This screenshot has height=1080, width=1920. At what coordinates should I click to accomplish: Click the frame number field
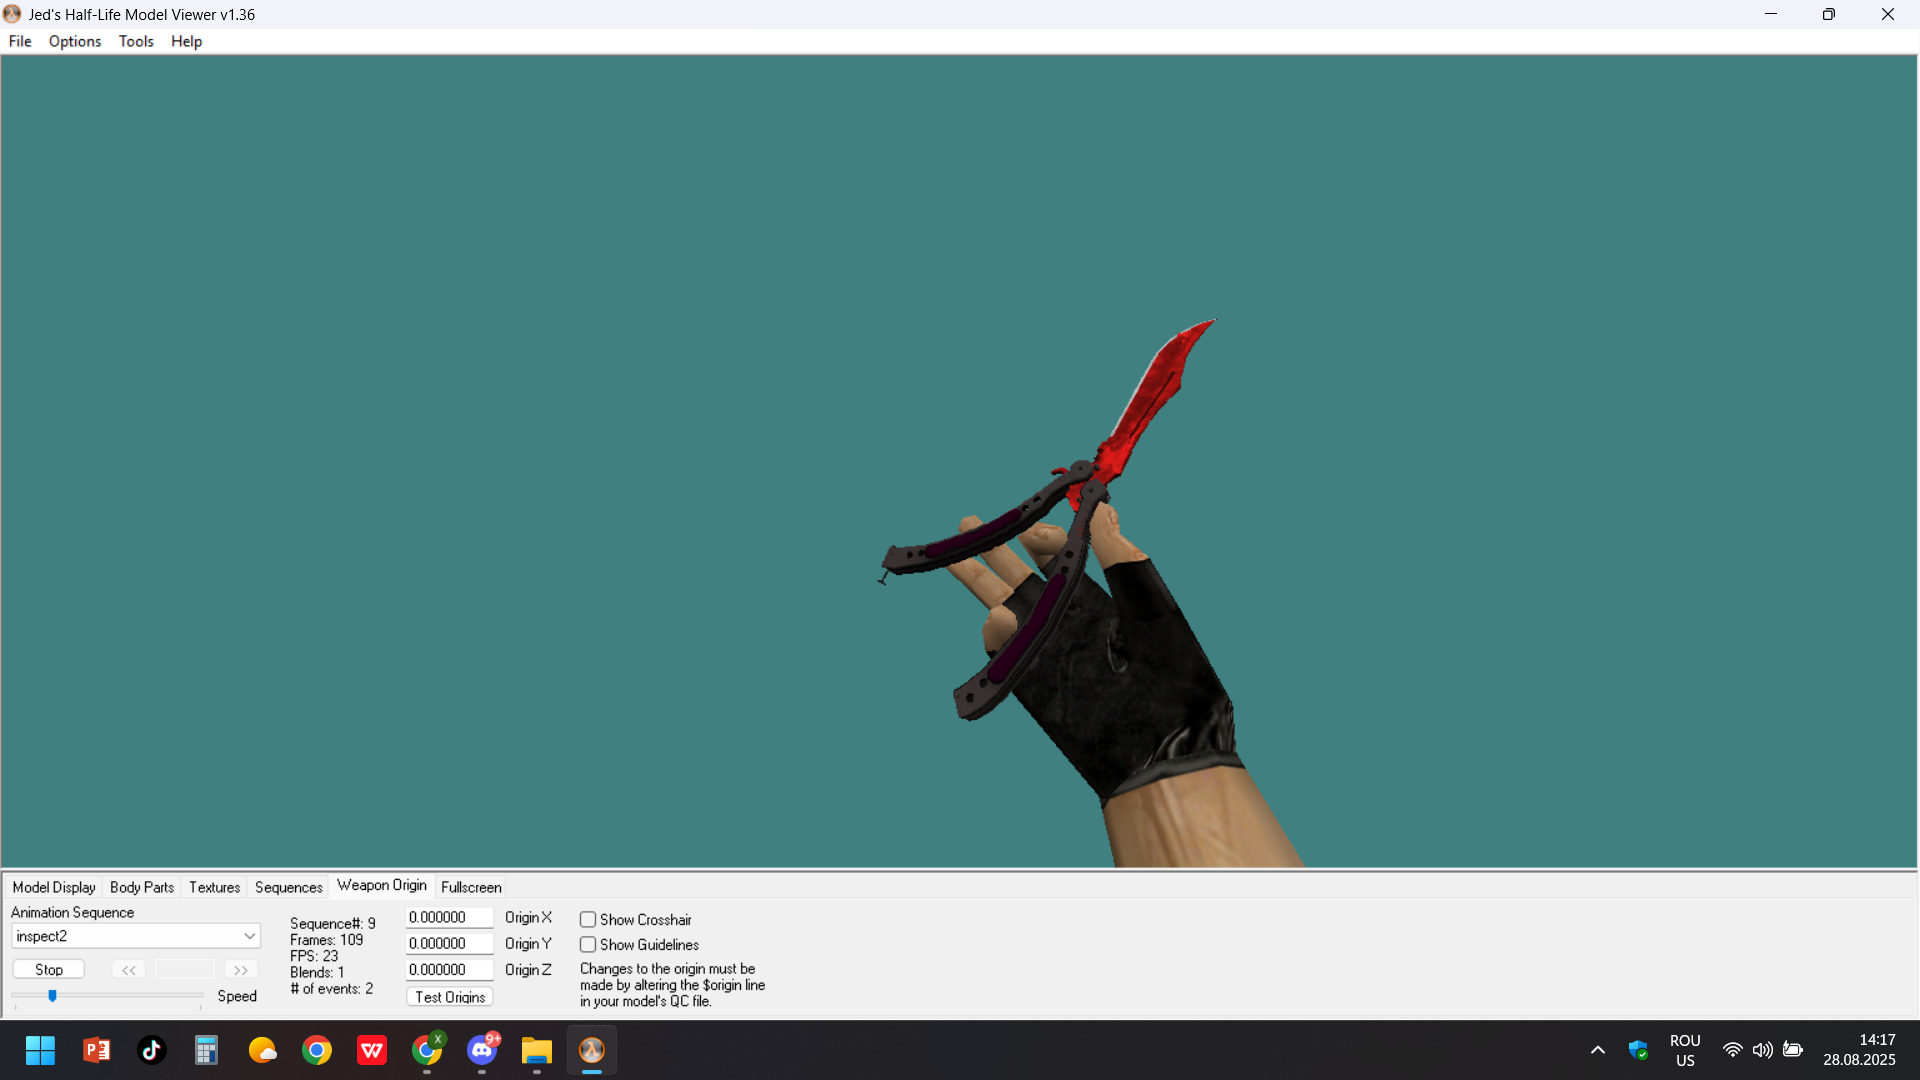(x=185, y=970)
